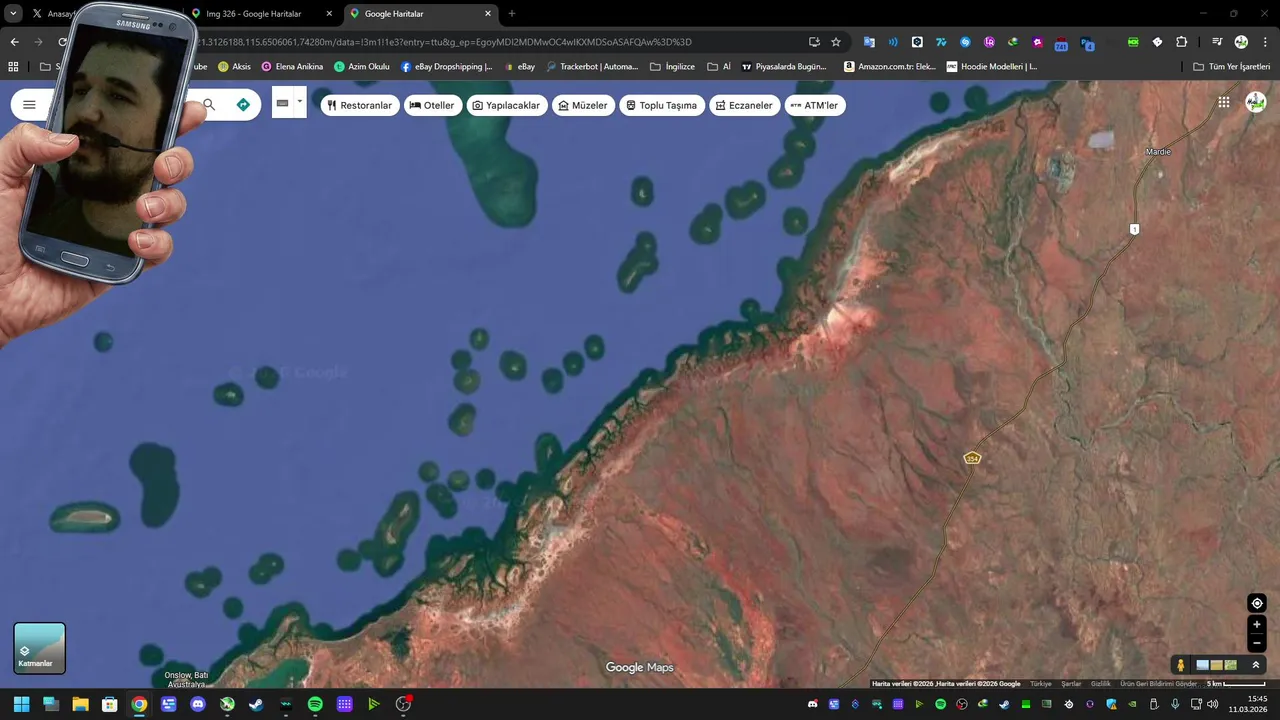The width and height of the screenshot is (1280, 720).
Task: Open the tab search dropdown arrow
Action: (13, 14)
